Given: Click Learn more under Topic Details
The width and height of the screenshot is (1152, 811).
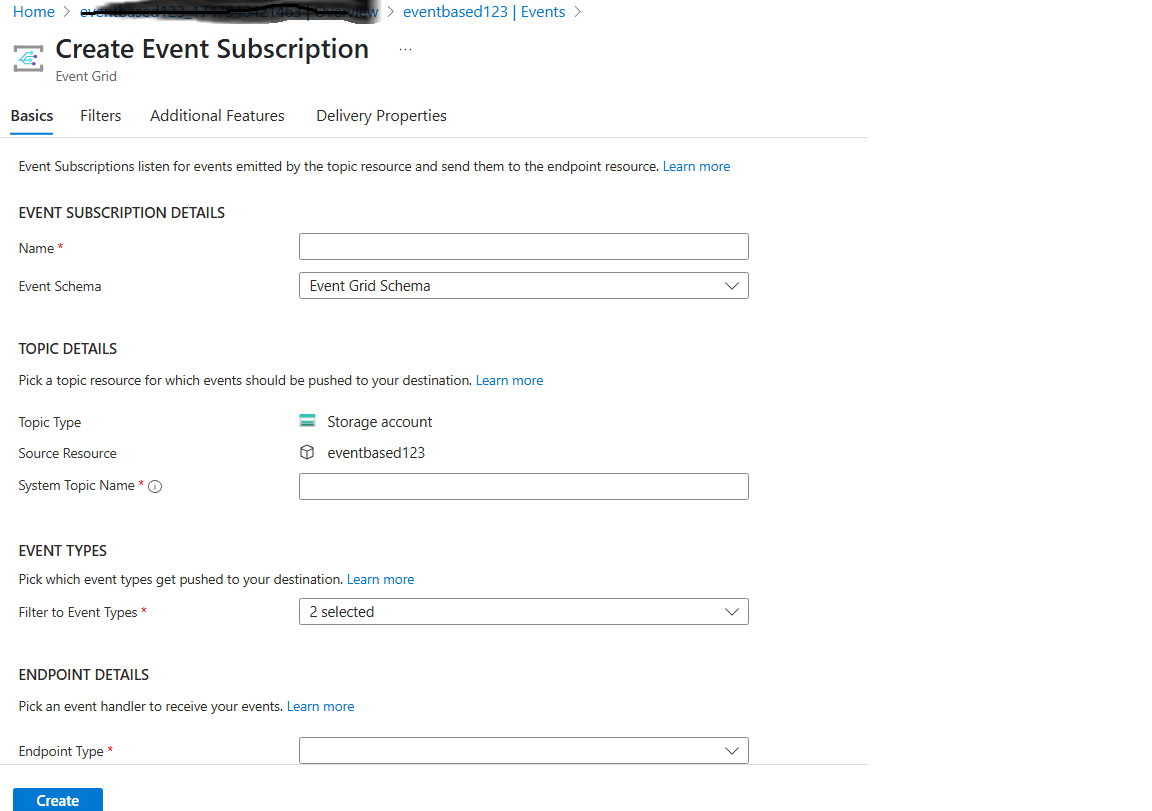Looking at the screenshot, I should coord(509,380).
